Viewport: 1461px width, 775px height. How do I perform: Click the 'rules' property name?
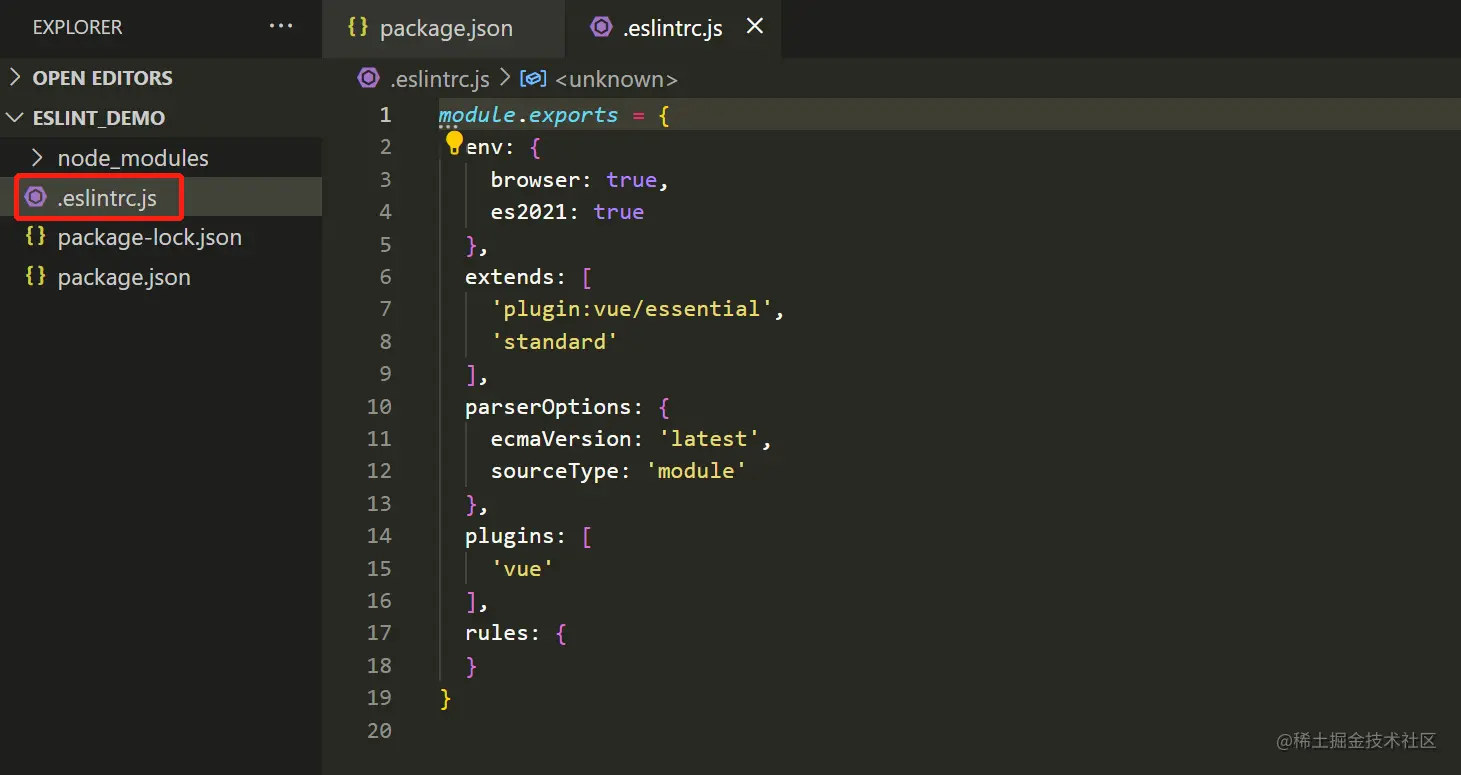(497, 633)
